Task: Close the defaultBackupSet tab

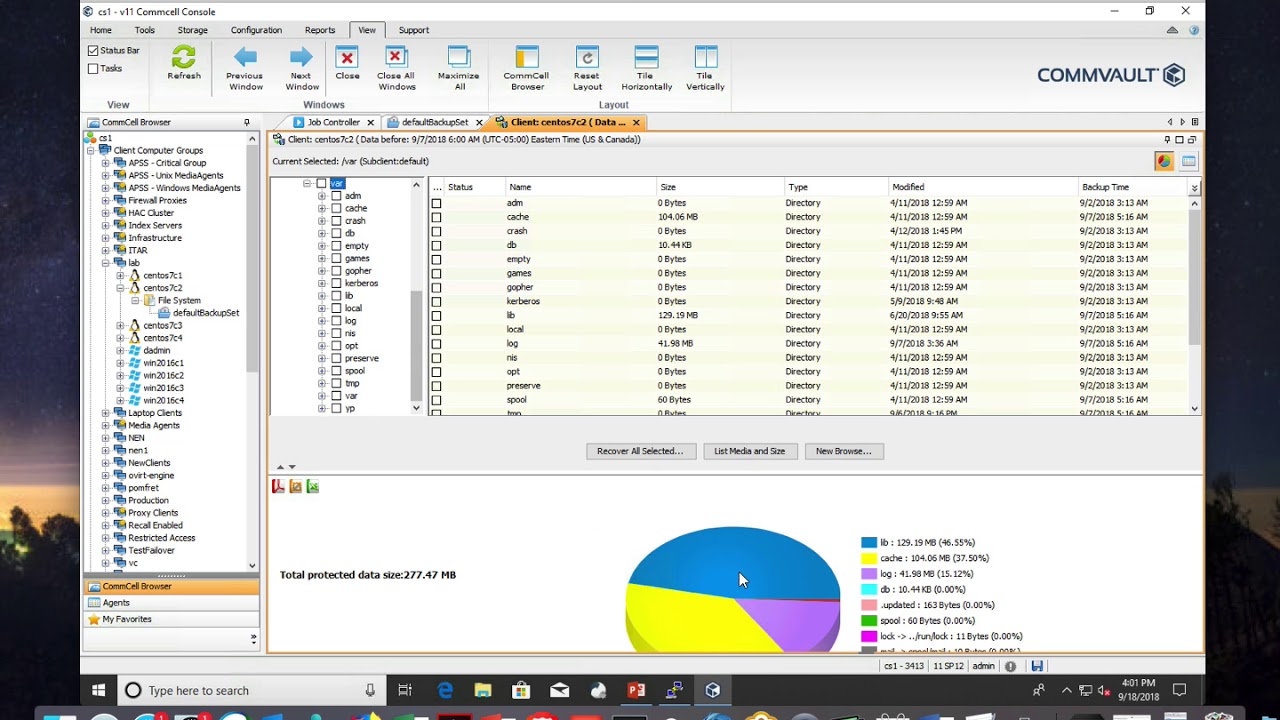Action: point(478,122)
